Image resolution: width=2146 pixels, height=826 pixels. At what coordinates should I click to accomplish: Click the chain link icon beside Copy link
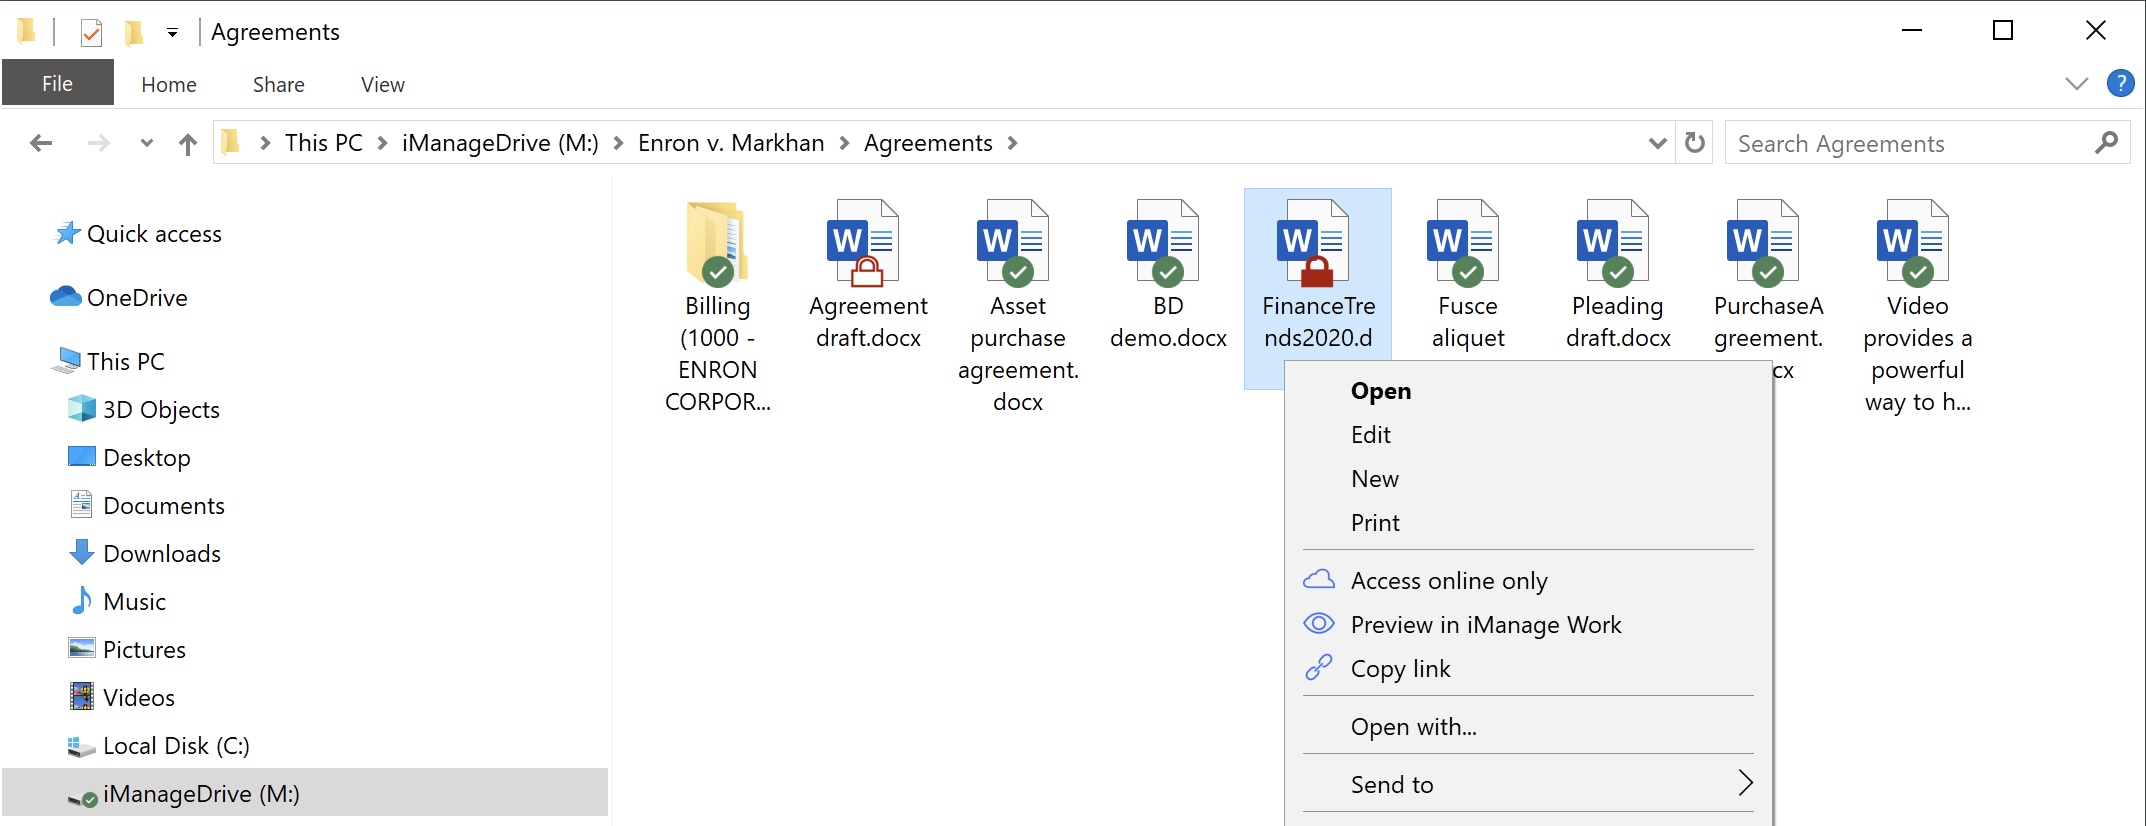pos(1319,667)
